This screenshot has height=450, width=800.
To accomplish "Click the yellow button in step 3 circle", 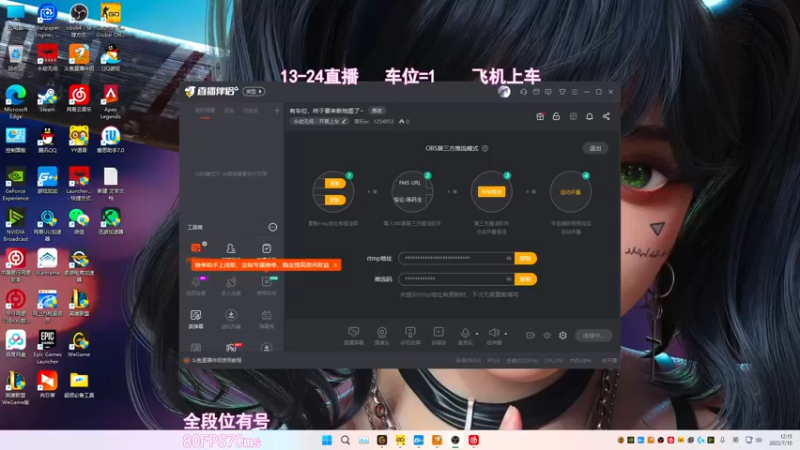I will 491,192.
